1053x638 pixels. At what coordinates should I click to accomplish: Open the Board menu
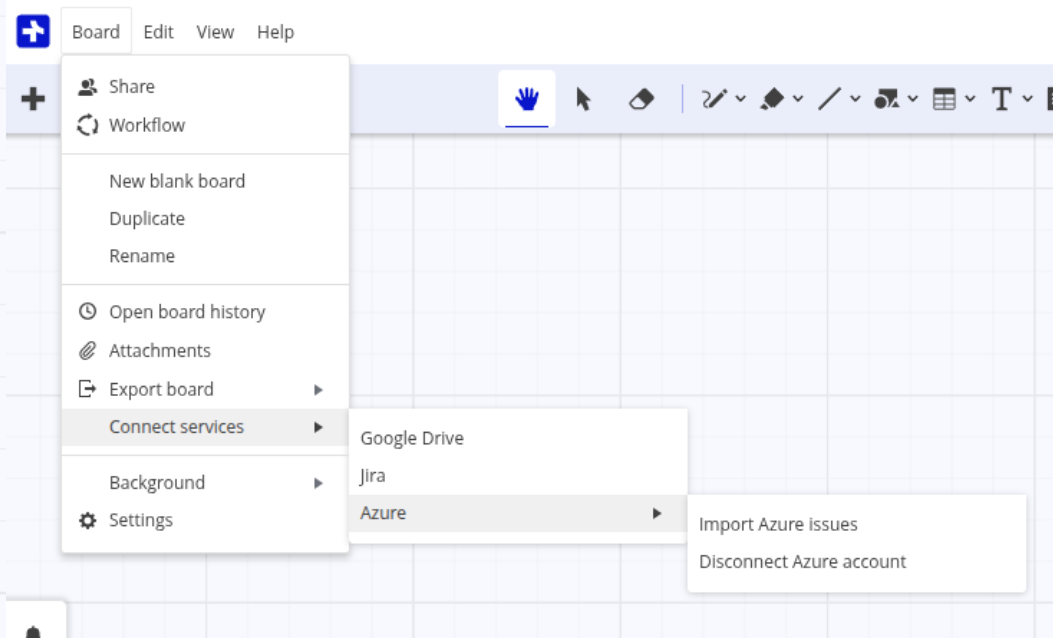[96, 32]
